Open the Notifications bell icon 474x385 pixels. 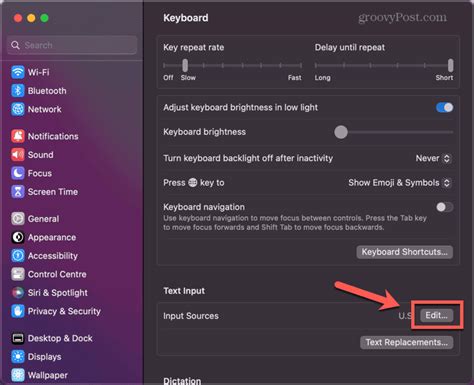(x=18, y=136)
